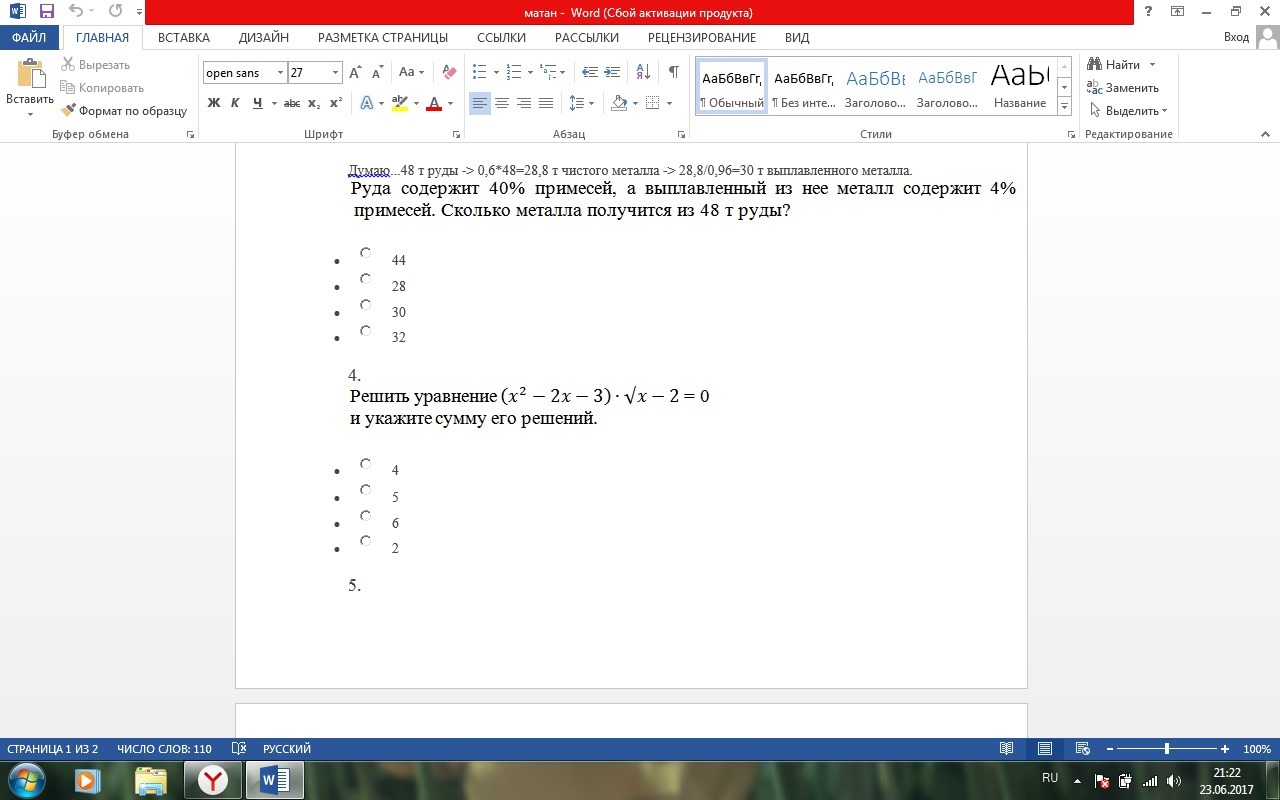Click the zoom slider handle
The width and height of the screenshot is (1280, 800).
pos(1166,749)
